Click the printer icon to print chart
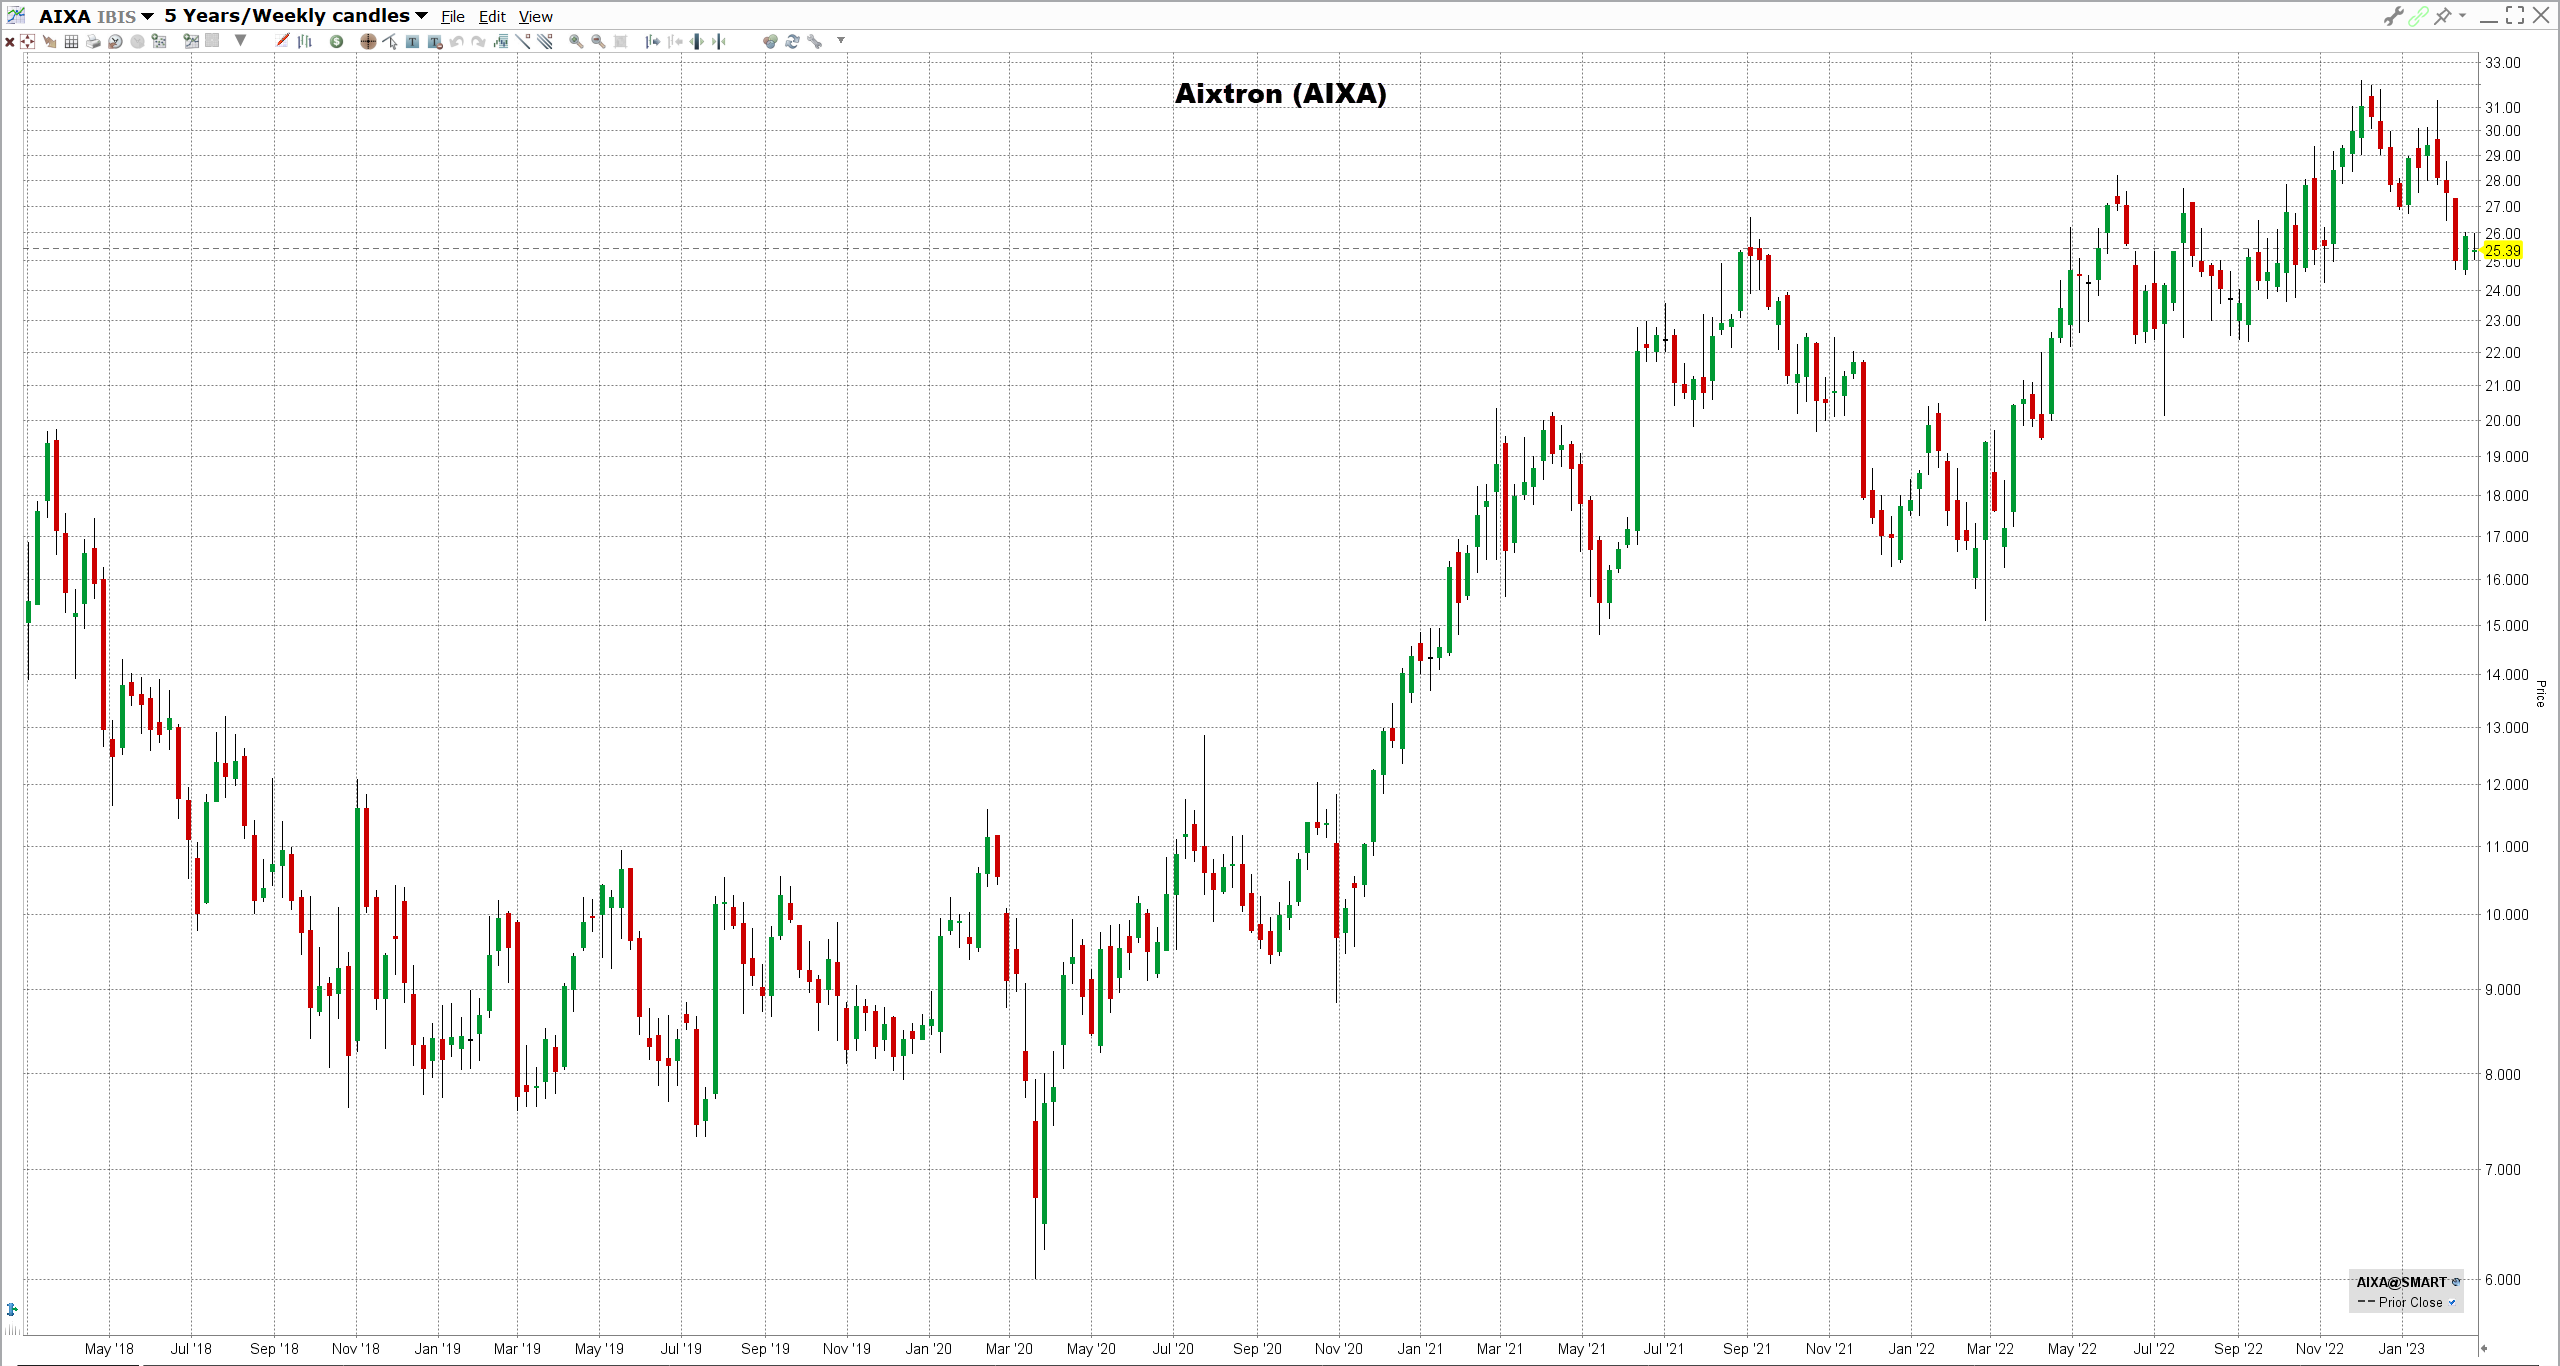2560x1366 pixels. coord(93,42)
